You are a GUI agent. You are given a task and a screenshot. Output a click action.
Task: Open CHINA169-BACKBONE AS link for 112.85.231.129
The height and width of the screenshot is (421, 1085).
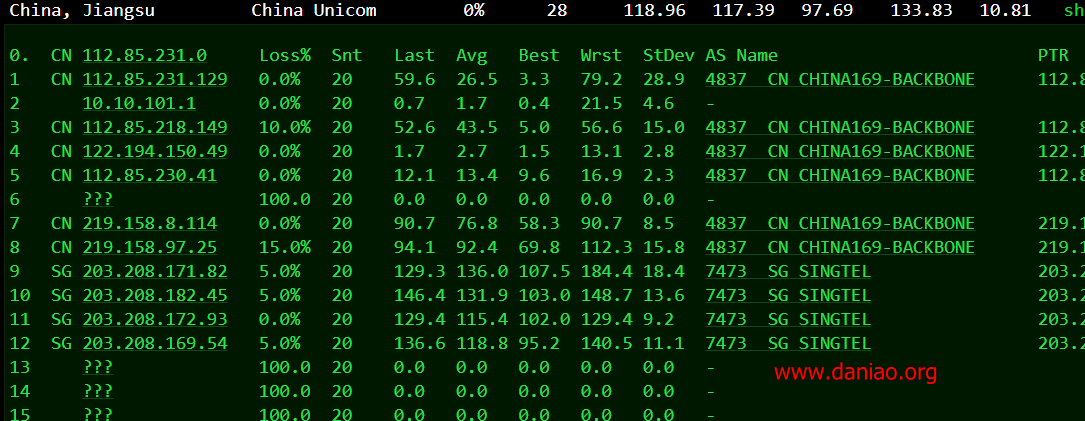[840, 80]
